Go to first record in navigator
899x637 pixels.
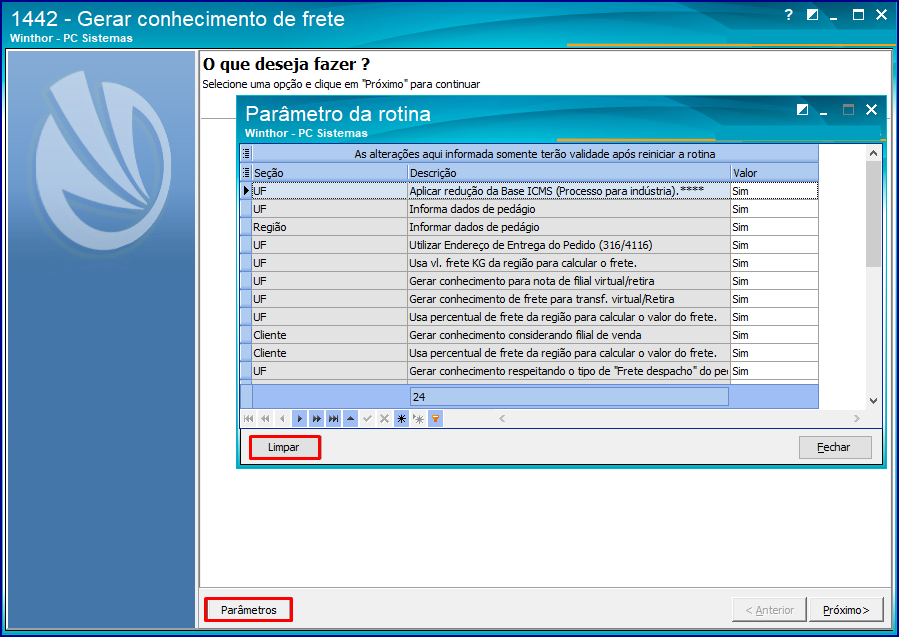pyautogui.click(x=248, y=419)
